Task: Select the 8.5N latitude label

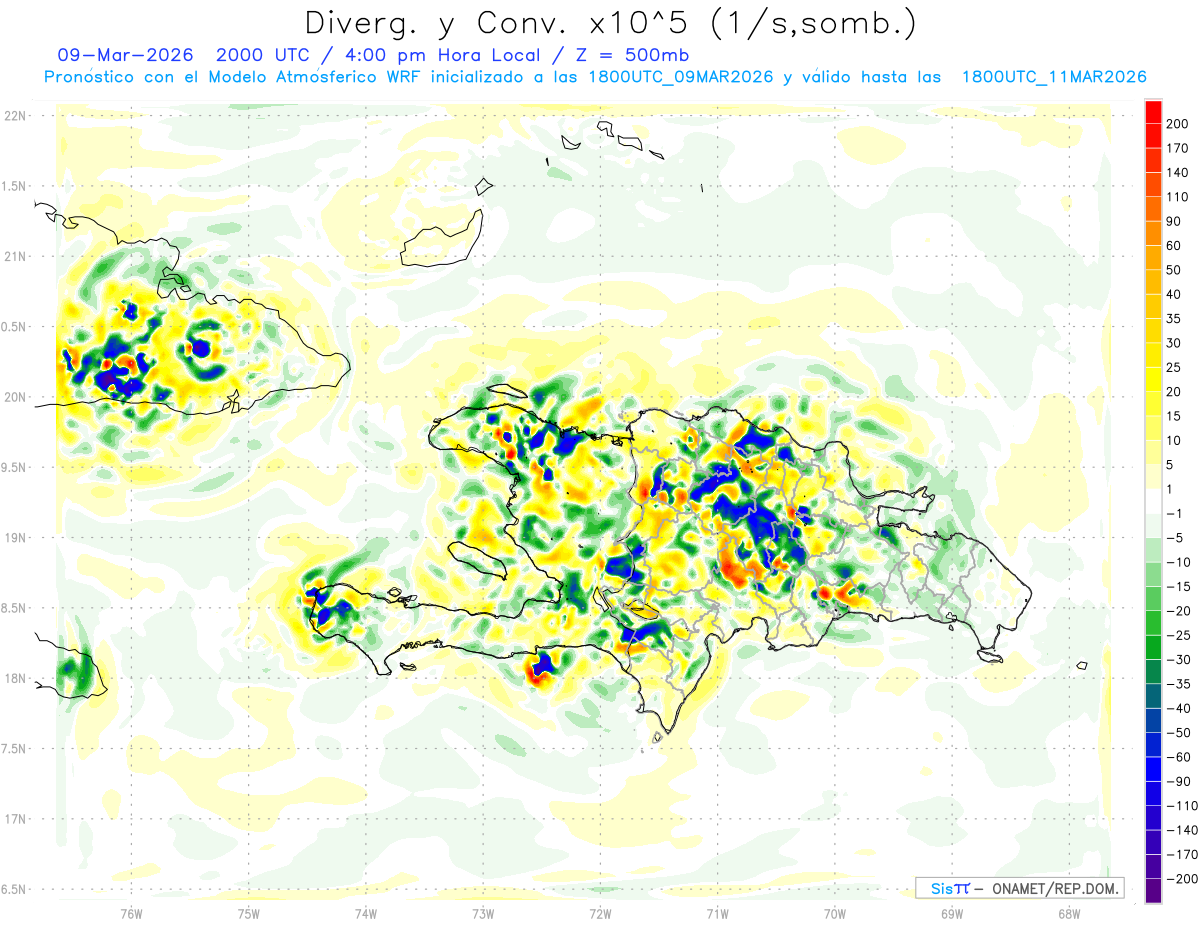Action: click(15, 608)
